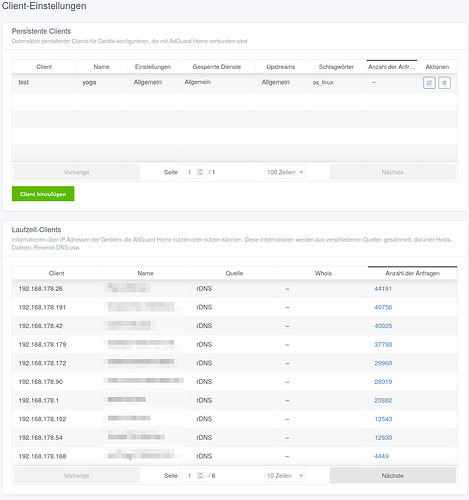Viewport: 469px width, 500px height.
Task: Select IP address 192.168.178.168
Action: pos(42,456)
